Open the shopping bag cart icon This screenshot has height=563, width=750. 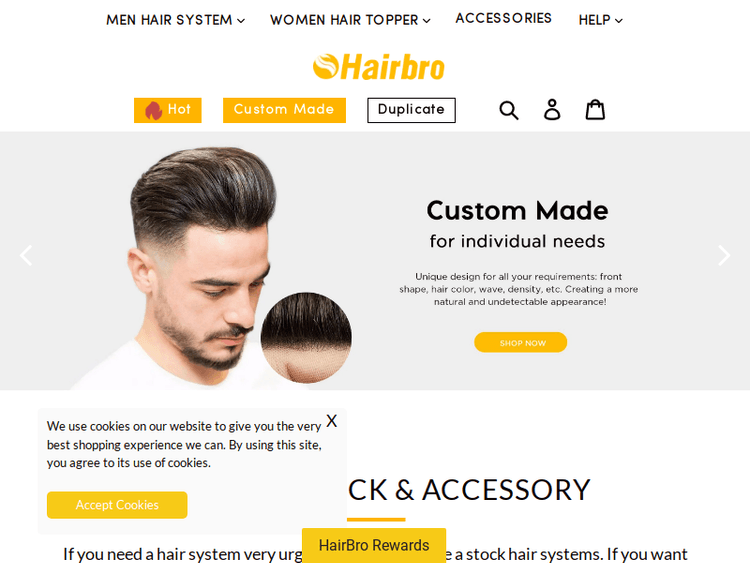tap(595, 110)
